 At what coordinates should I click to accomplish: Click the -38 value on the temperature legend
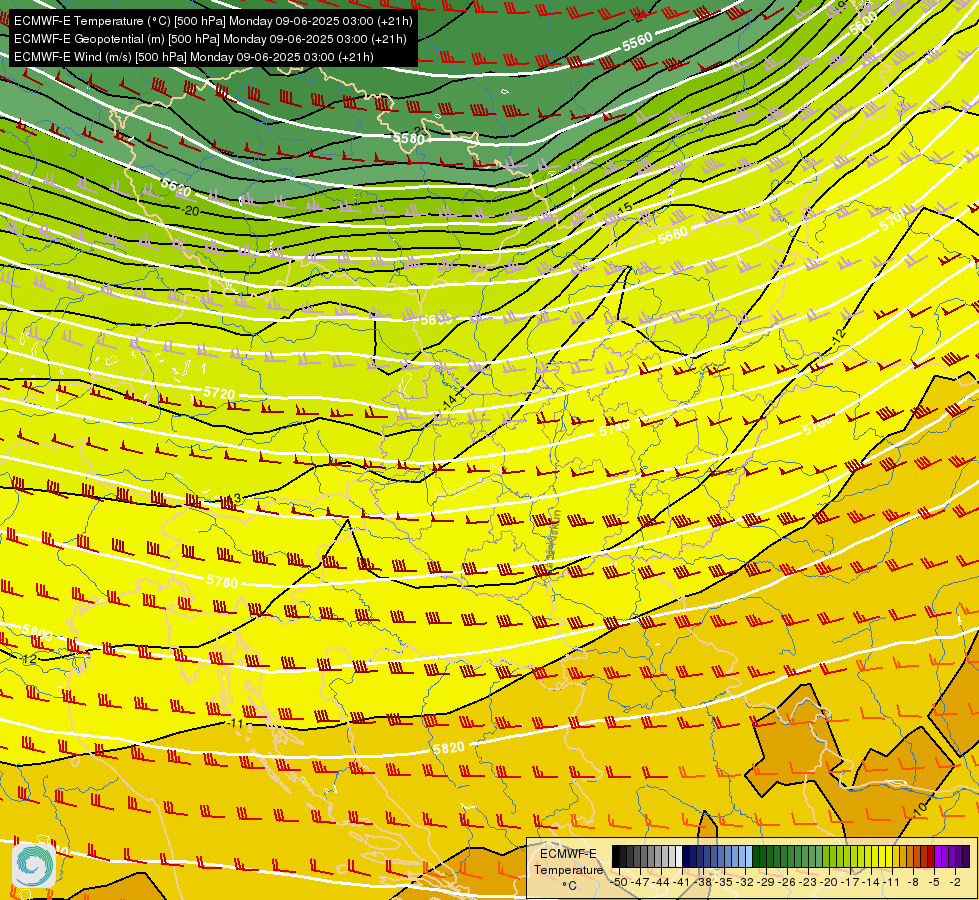pos(704,882)
